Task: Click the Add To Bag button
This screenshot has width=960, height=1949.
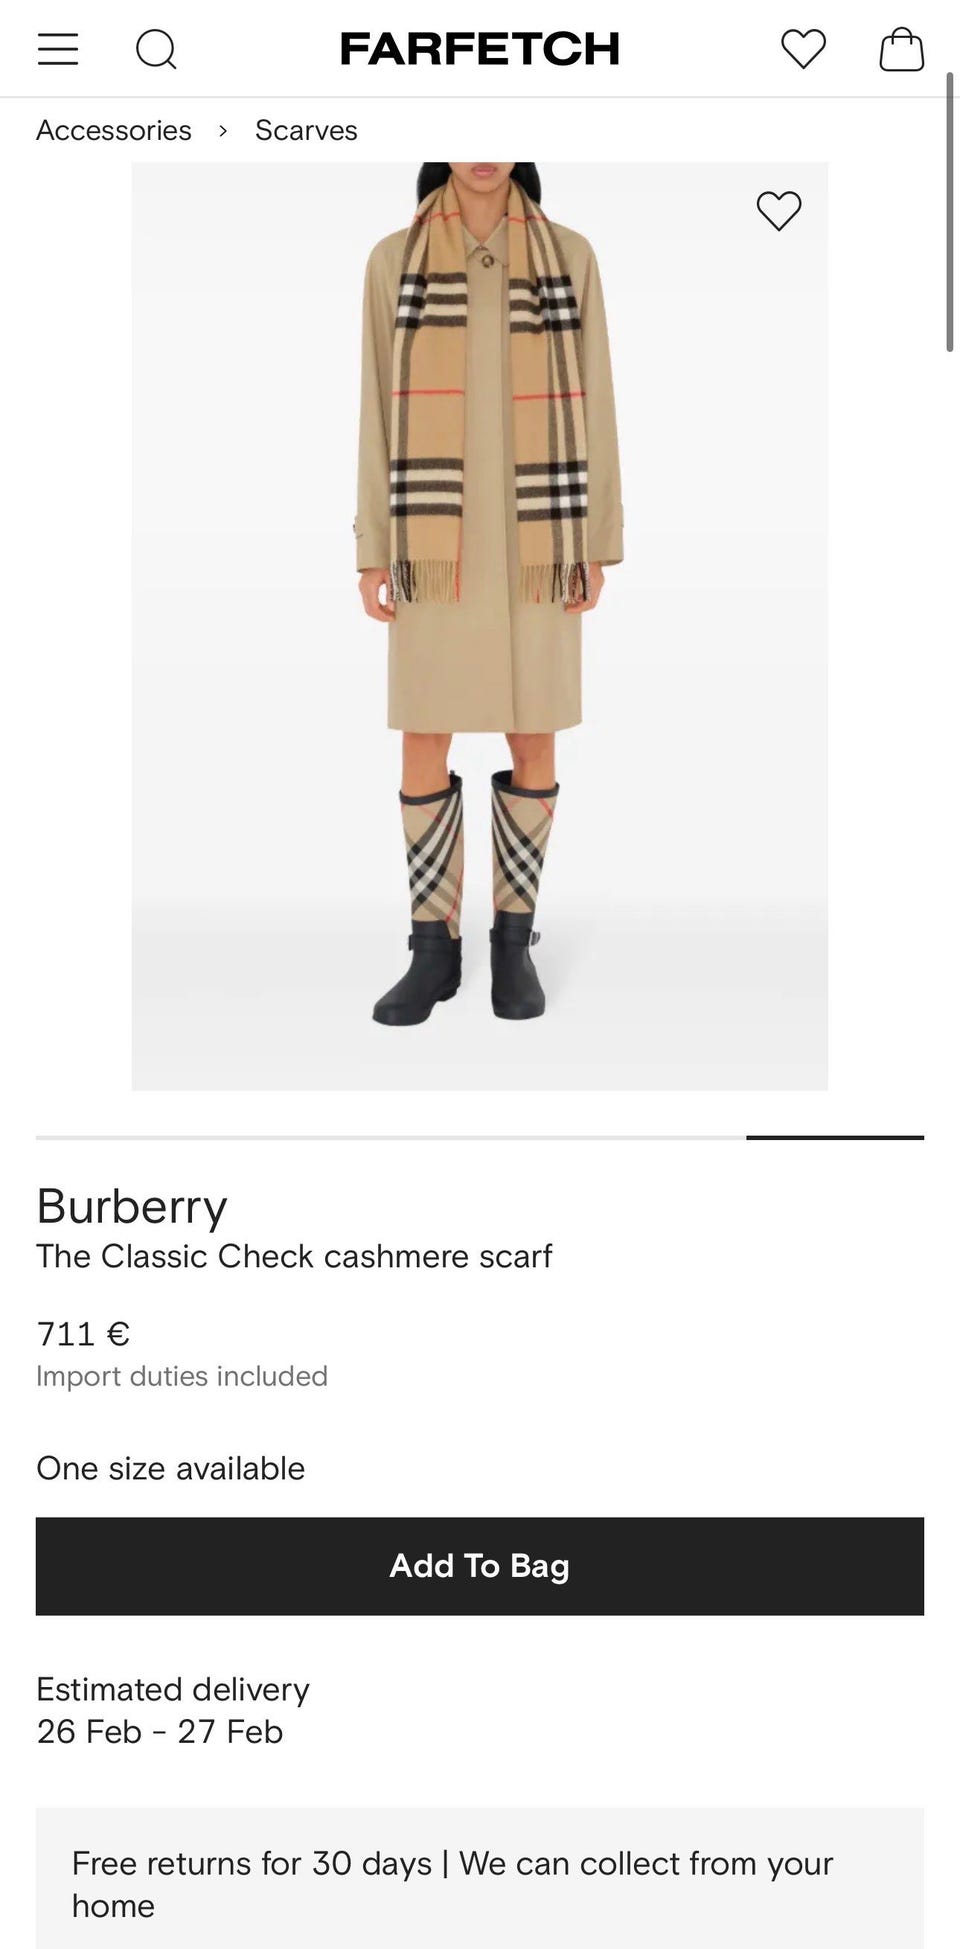Action: pyautogui.click(x=480, y=1566)
